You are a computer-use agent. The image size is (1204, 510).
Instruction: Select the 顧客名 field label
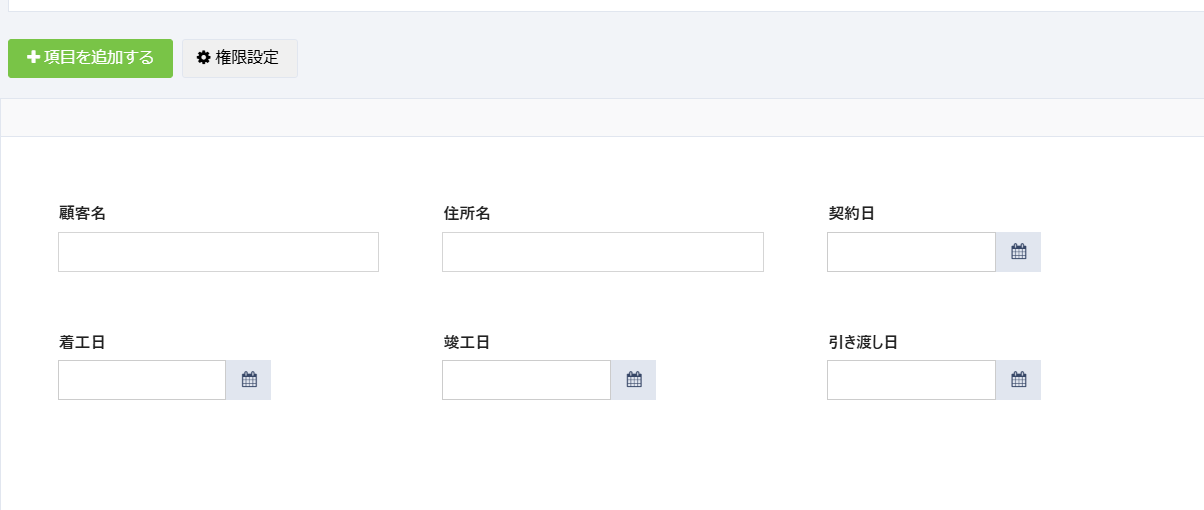[x=83, y=213]
